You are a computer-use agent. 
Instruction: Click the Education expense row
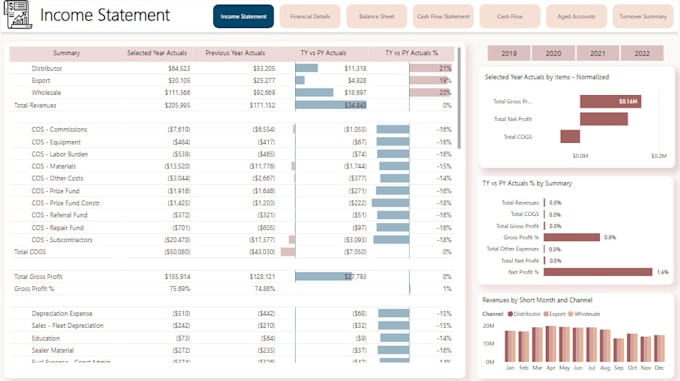coord(232,339)
